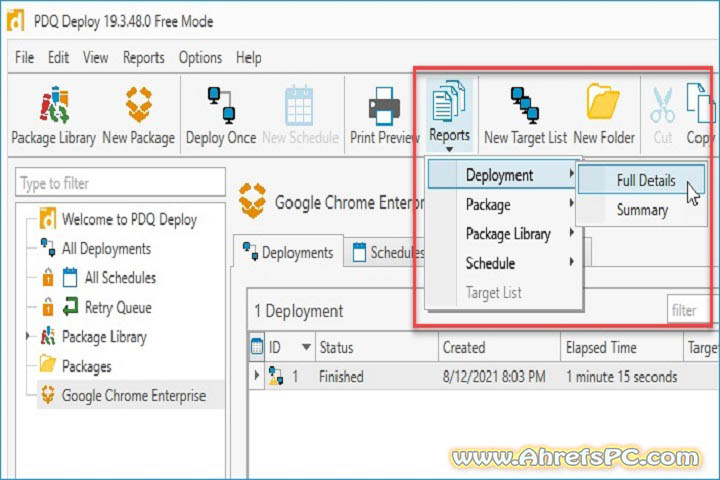Switch to the Deployments tab
This screenshot has width=720, height=480.
pyautogui.click(x=288, y=252)
